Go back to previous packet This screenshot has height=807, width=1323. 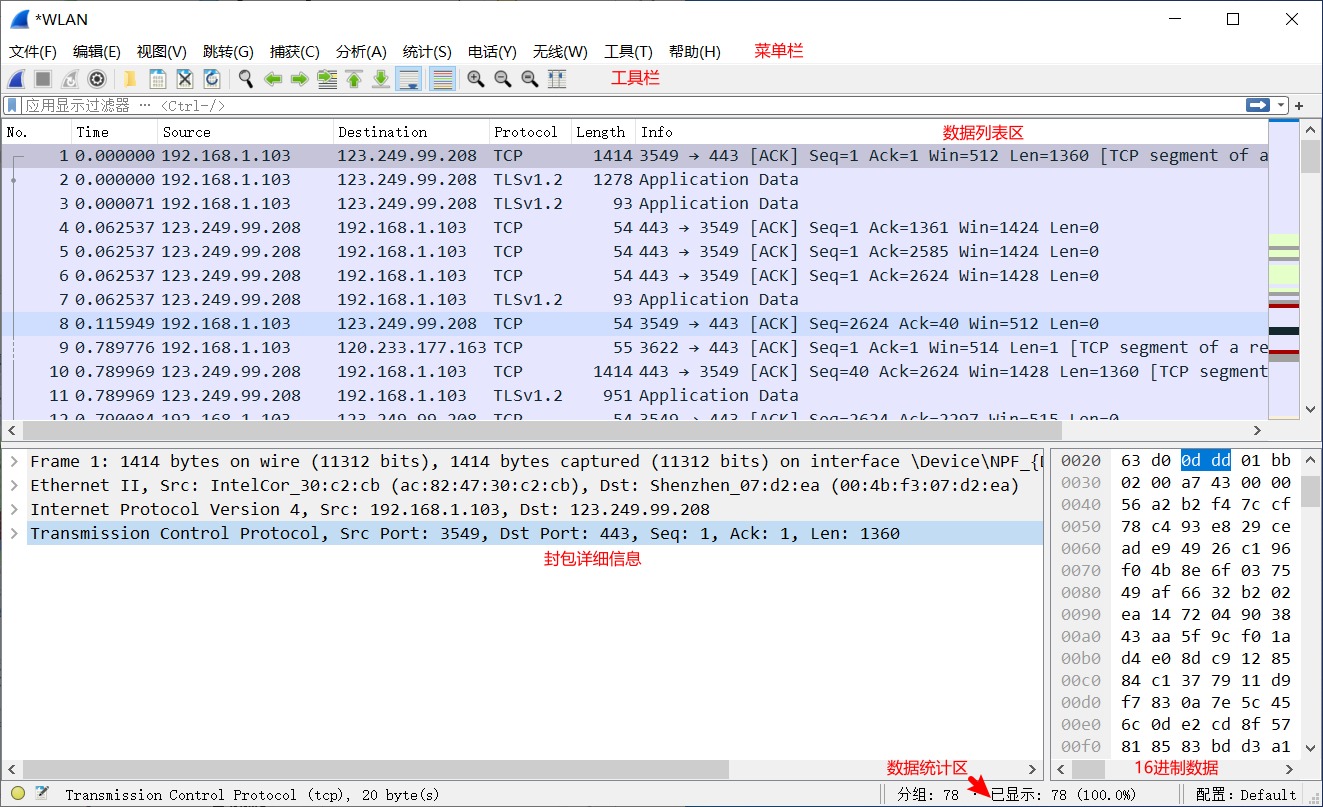coord(272,79)
